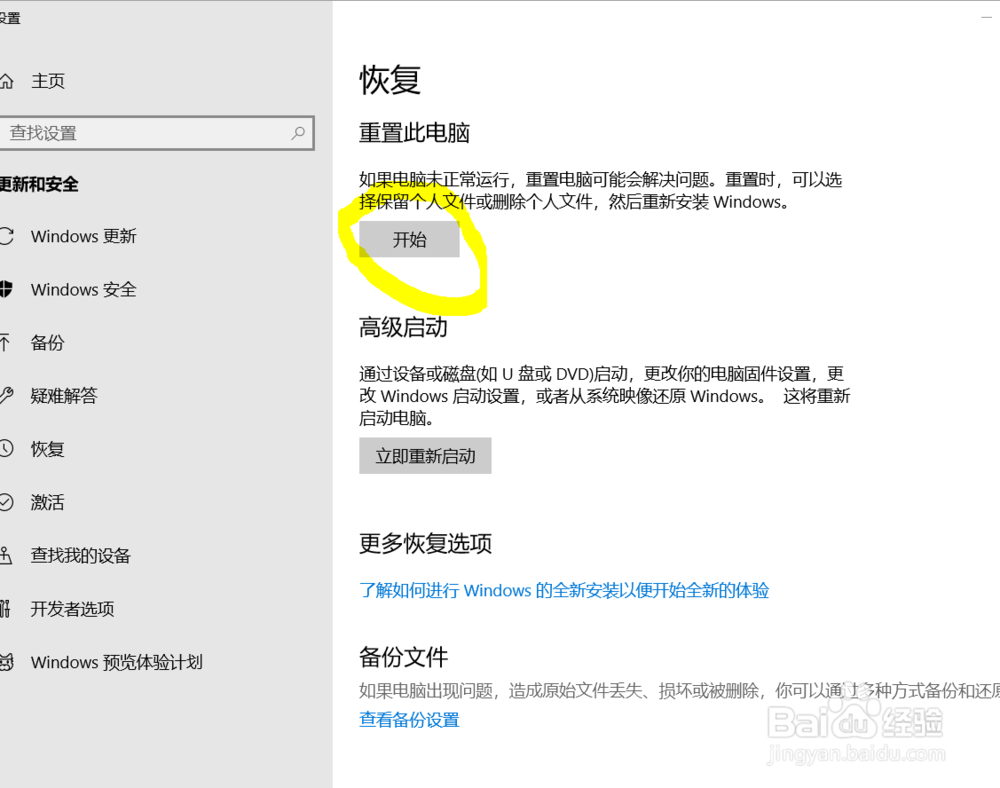Image resolution: width=1000 pixels, height=788 pixels.
Task: Open 查看备份设置 link
Action: [409, 720]
